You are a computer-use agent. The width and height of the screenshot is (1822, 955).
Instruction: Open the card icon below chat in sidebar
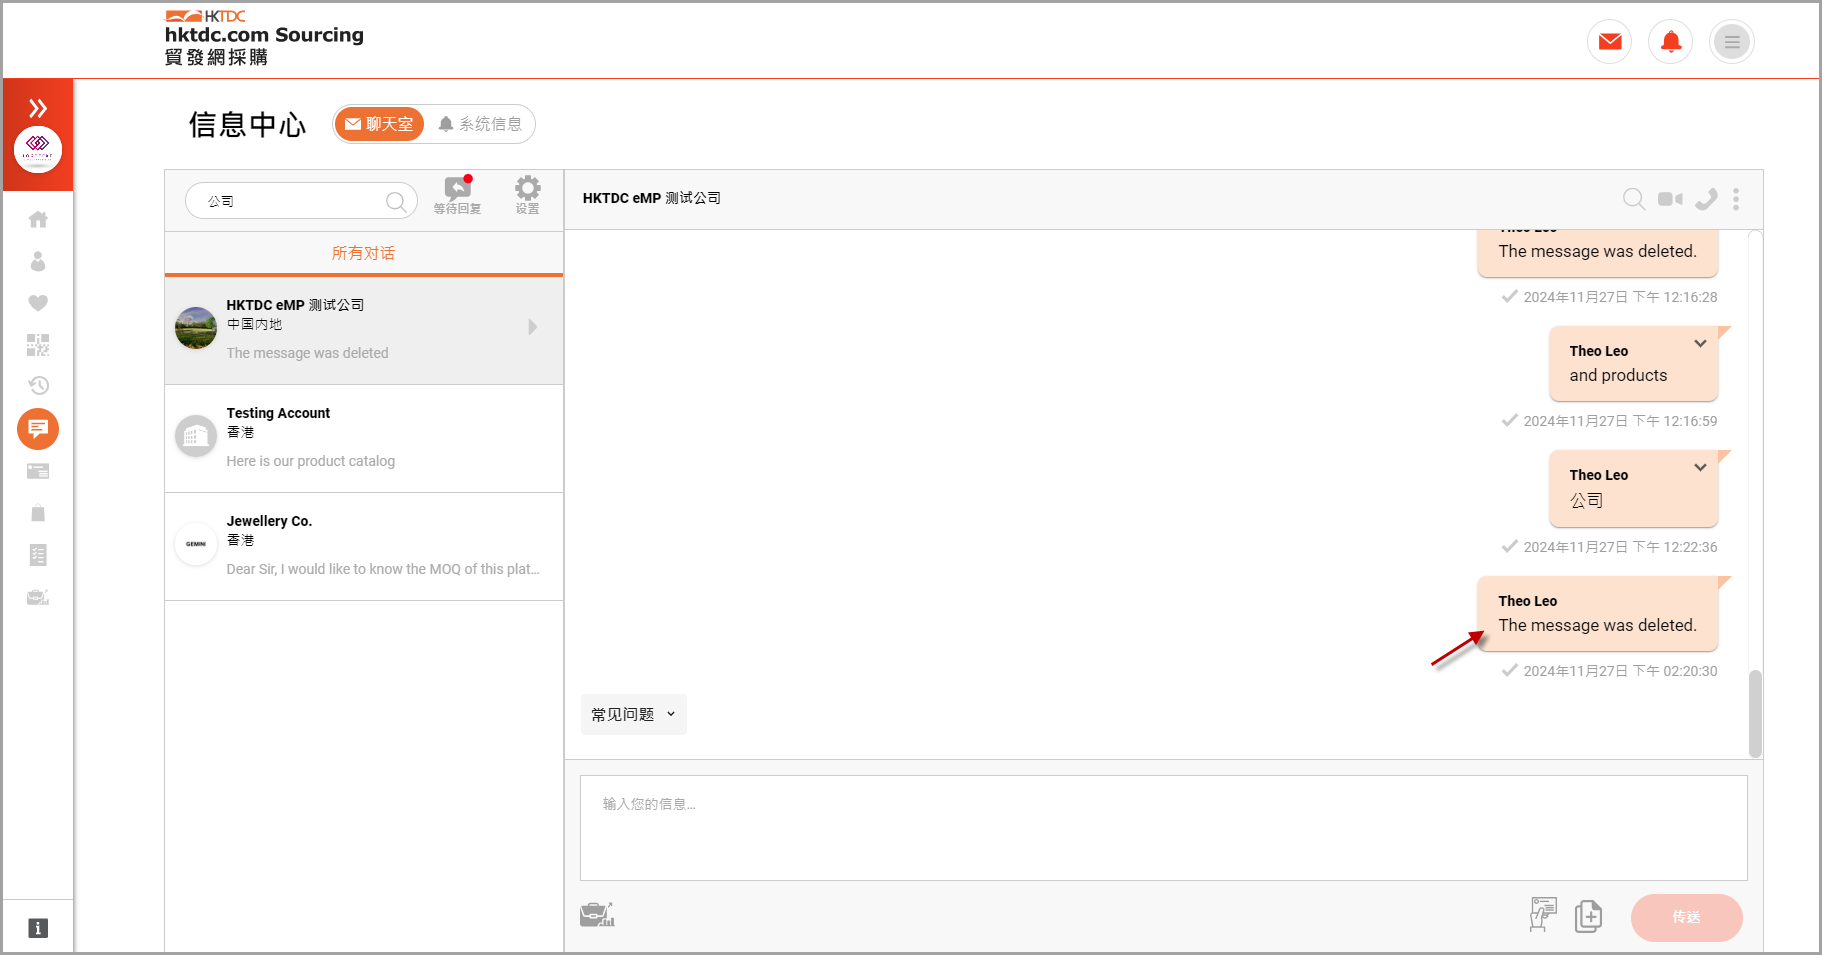38,471
